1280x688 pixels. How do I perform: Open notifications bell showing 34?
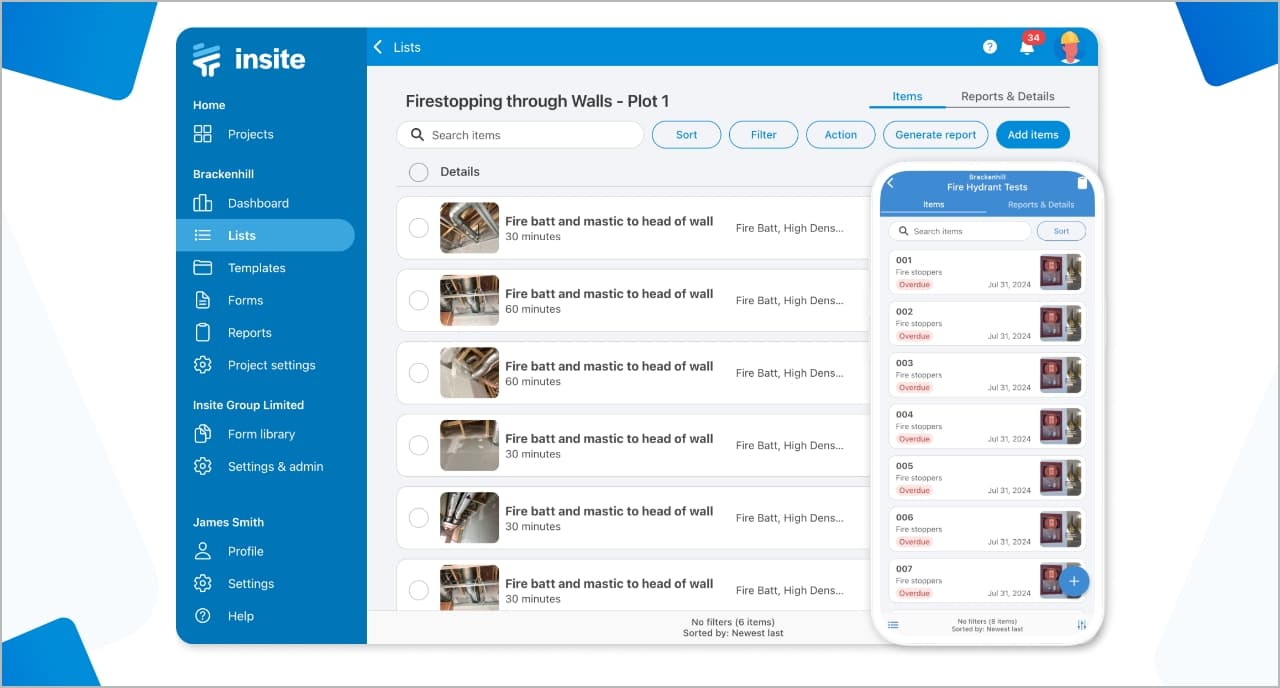[1028, 46]
